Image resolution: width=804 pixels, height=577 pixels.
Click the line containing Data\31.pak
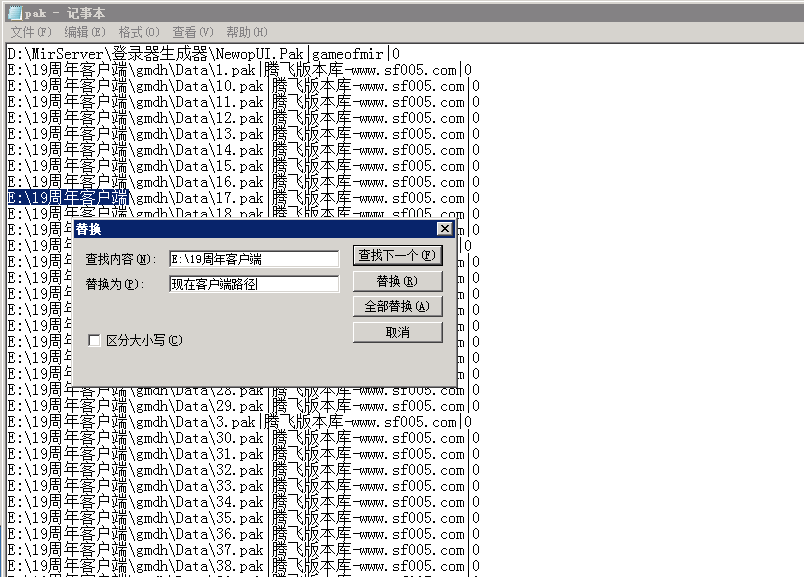pos(244,454)
